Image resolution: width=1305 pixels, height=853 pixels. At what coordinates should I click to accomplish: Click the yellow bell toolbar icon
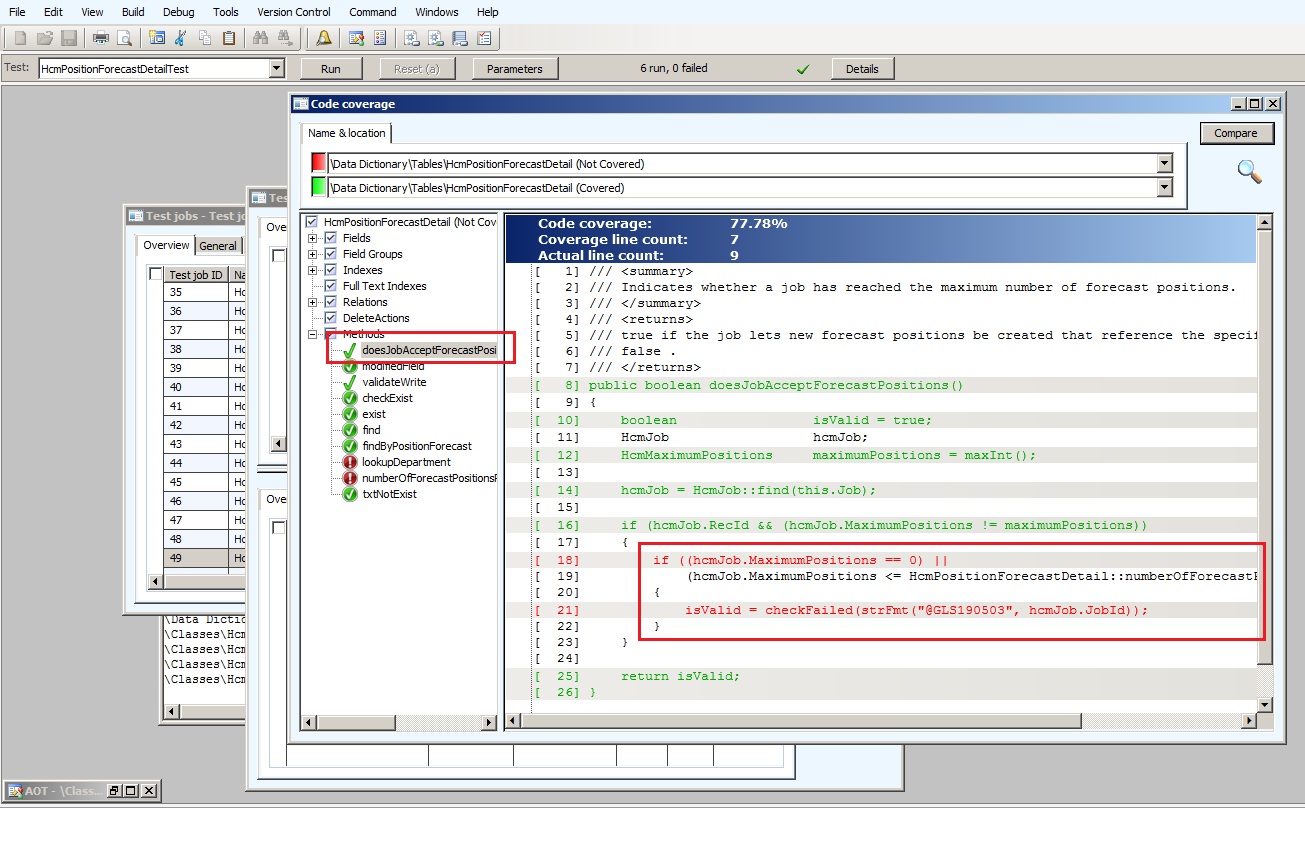click(324, 39)
